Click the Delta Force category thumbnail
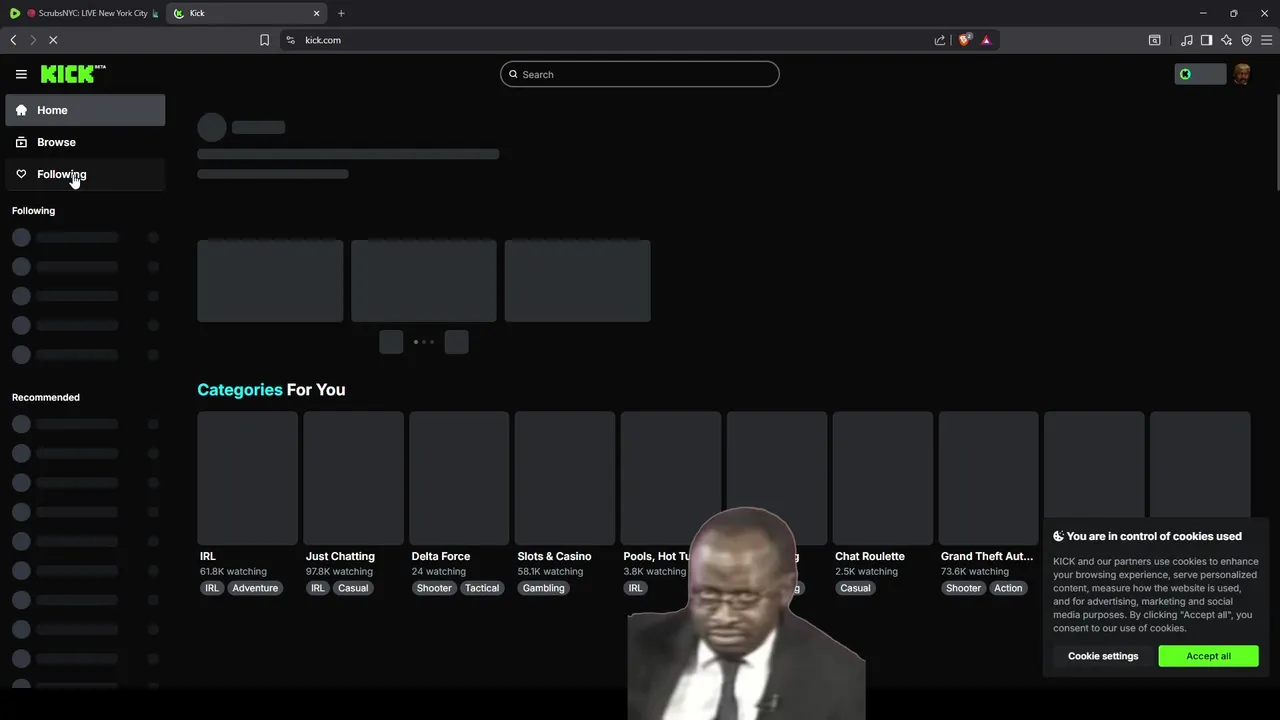The height and width of the screenshot is (720, 1280). (459, 478)
